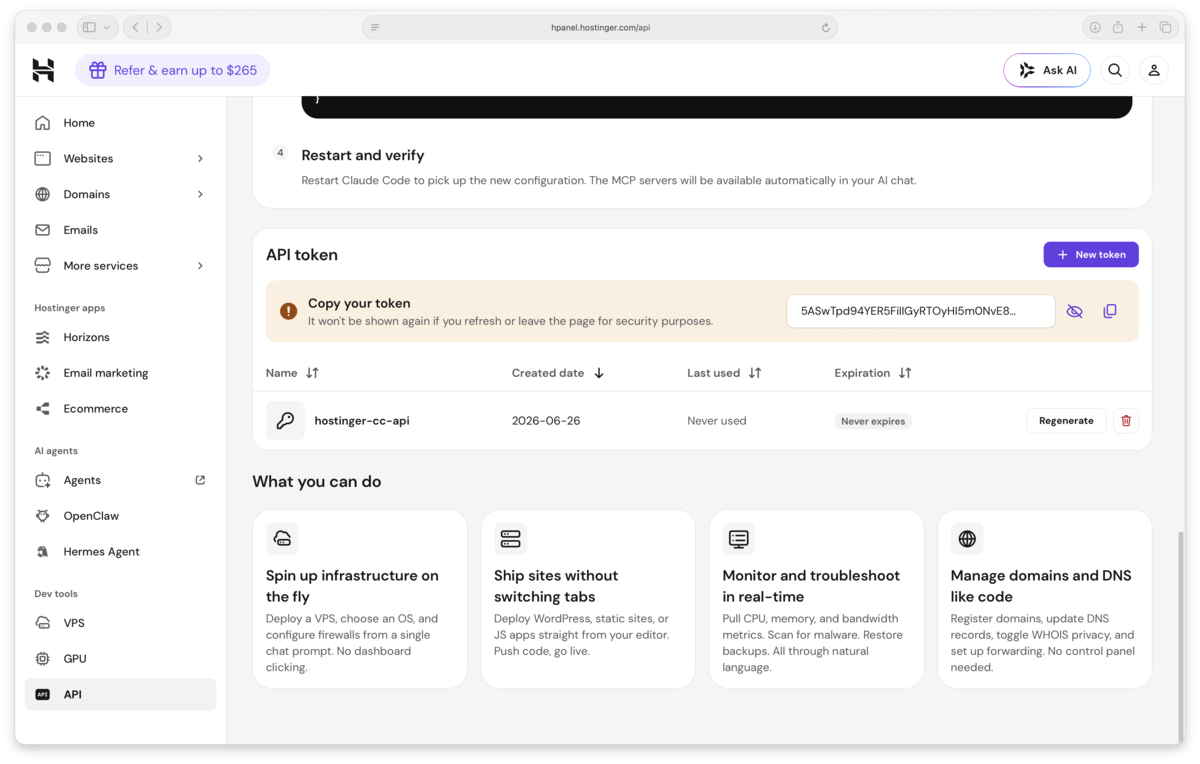Go back in Safari
Image resolution: width=1200 pixels, height=764 pixels.
136,27
